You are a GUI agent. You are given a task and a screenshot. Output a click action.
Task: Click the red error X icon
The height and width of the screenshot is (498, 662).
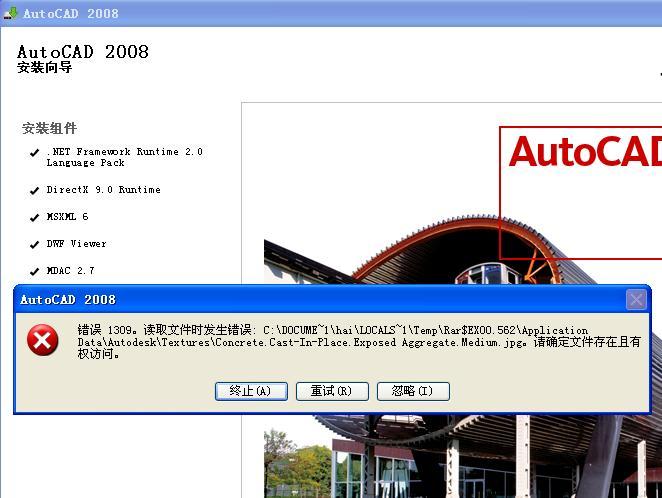pos(43,340)
